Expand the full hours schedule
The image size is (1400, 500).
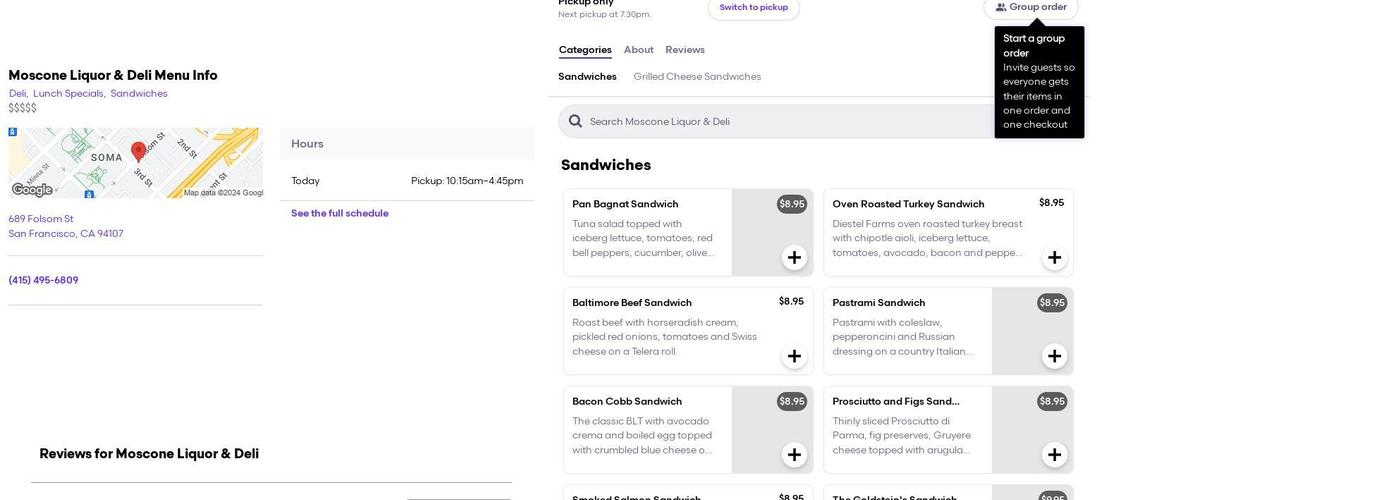click(339, 214)
